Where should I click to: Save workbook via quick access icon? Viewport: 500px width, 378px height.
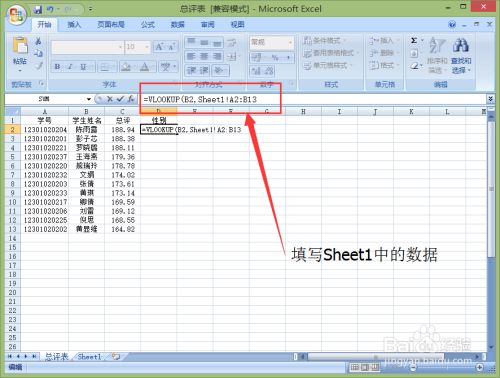(x=38, y=9)
